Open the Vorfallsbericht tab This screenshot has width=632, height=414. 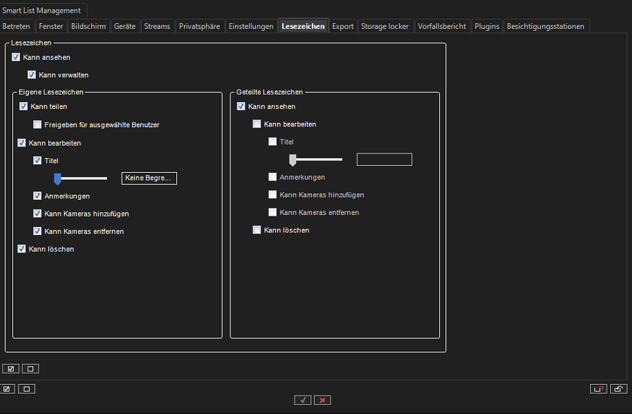(x=442, y=26)
